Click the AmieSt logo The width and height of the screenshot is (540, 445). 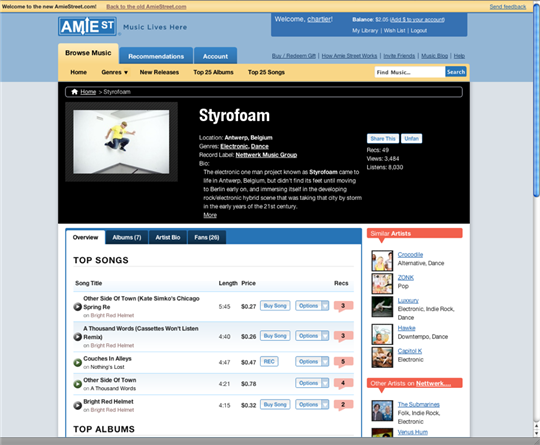[87, 26]
